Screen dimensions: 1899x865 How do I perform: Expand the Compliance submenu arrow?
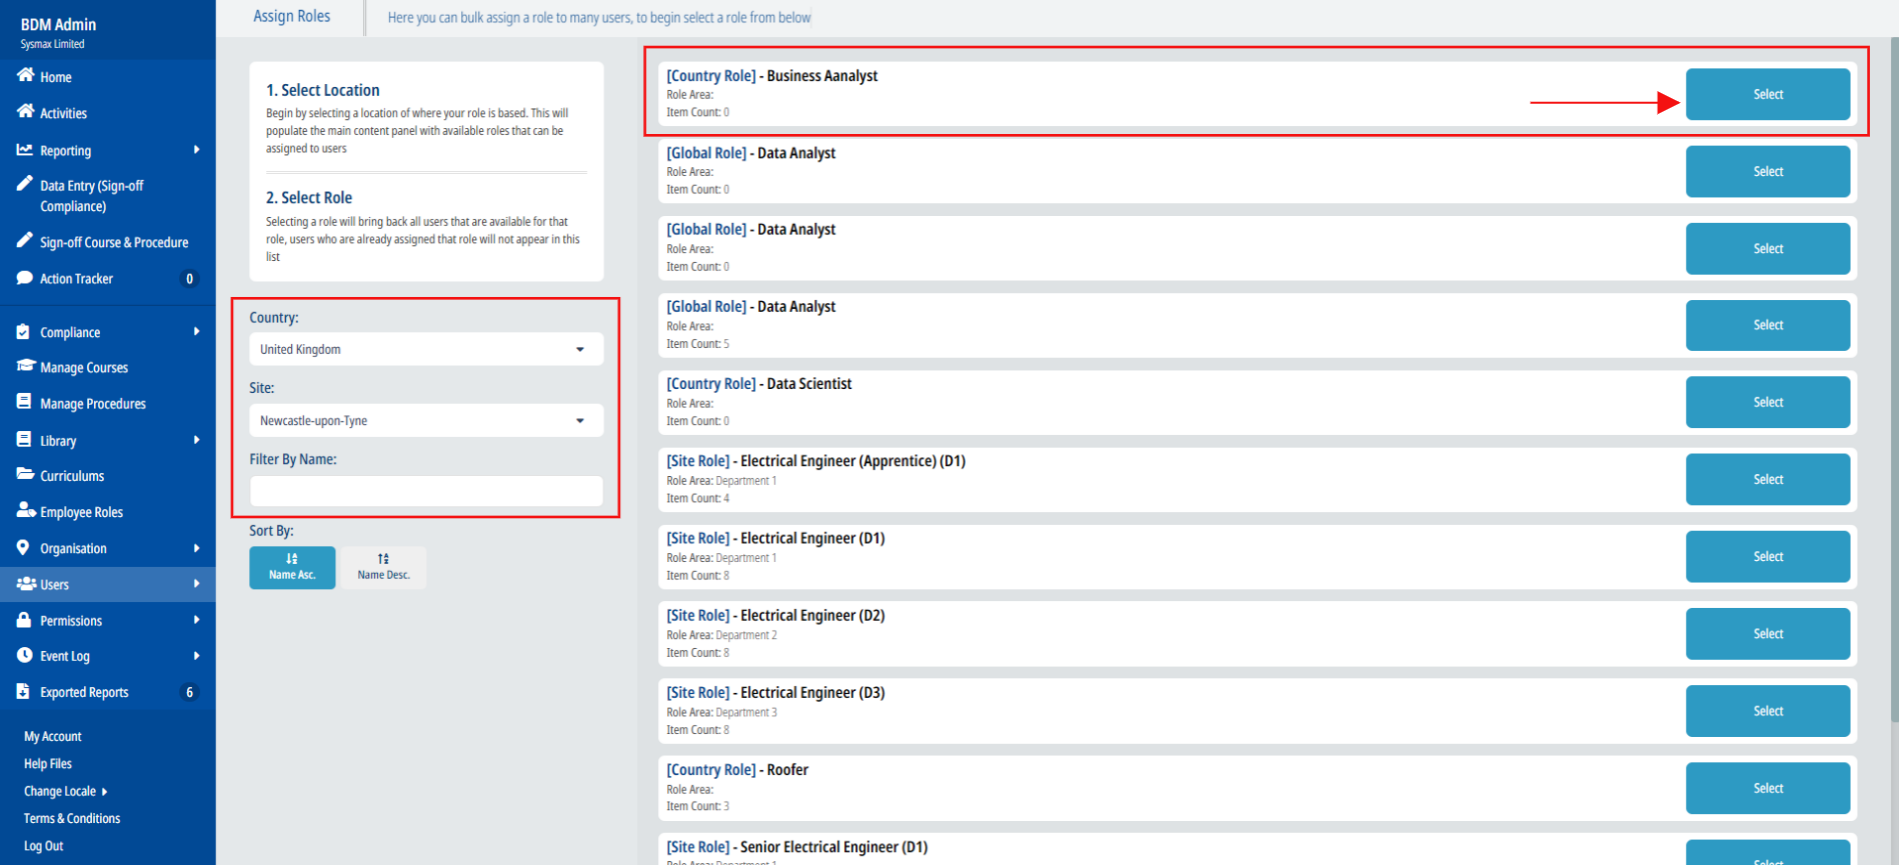pyautogui.click(x=196, y=331)
